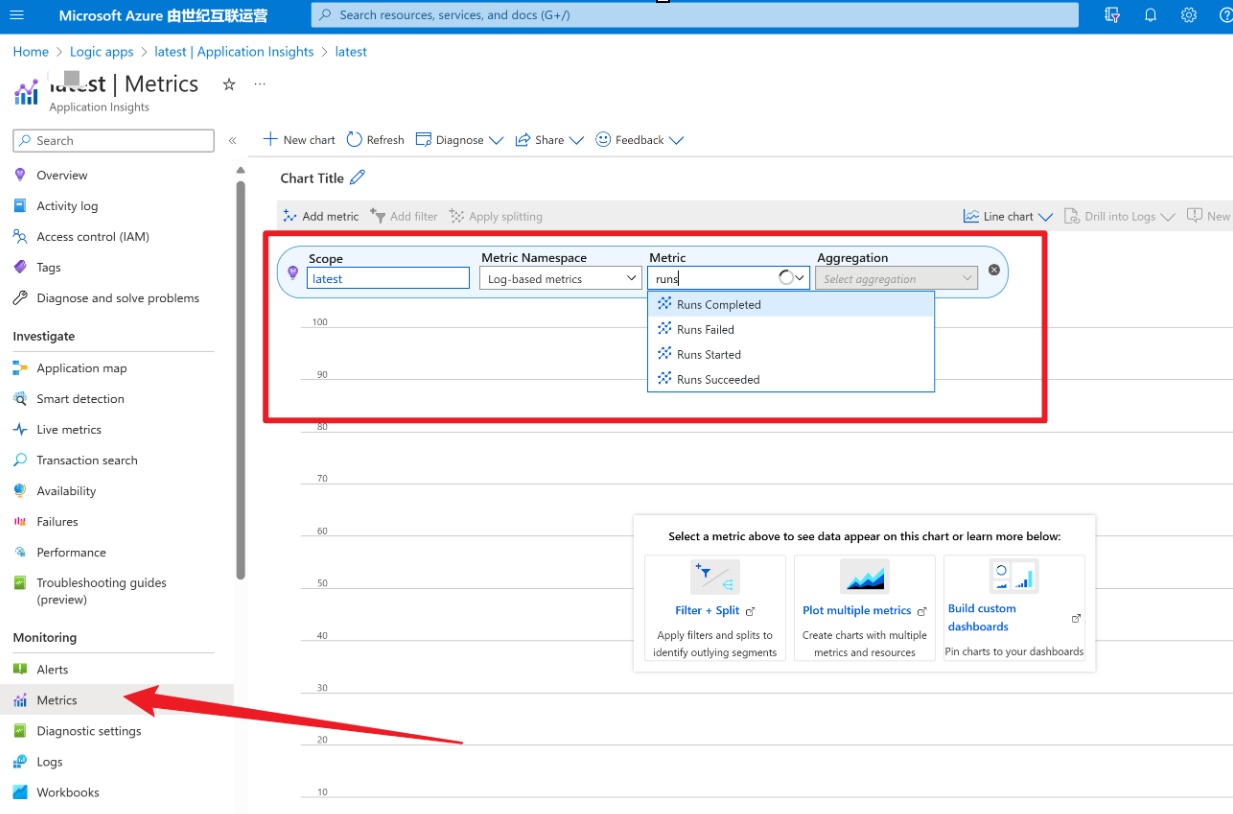Click the Add metric button
This screenshot has width=1233, height=814.
coord(321,216)
